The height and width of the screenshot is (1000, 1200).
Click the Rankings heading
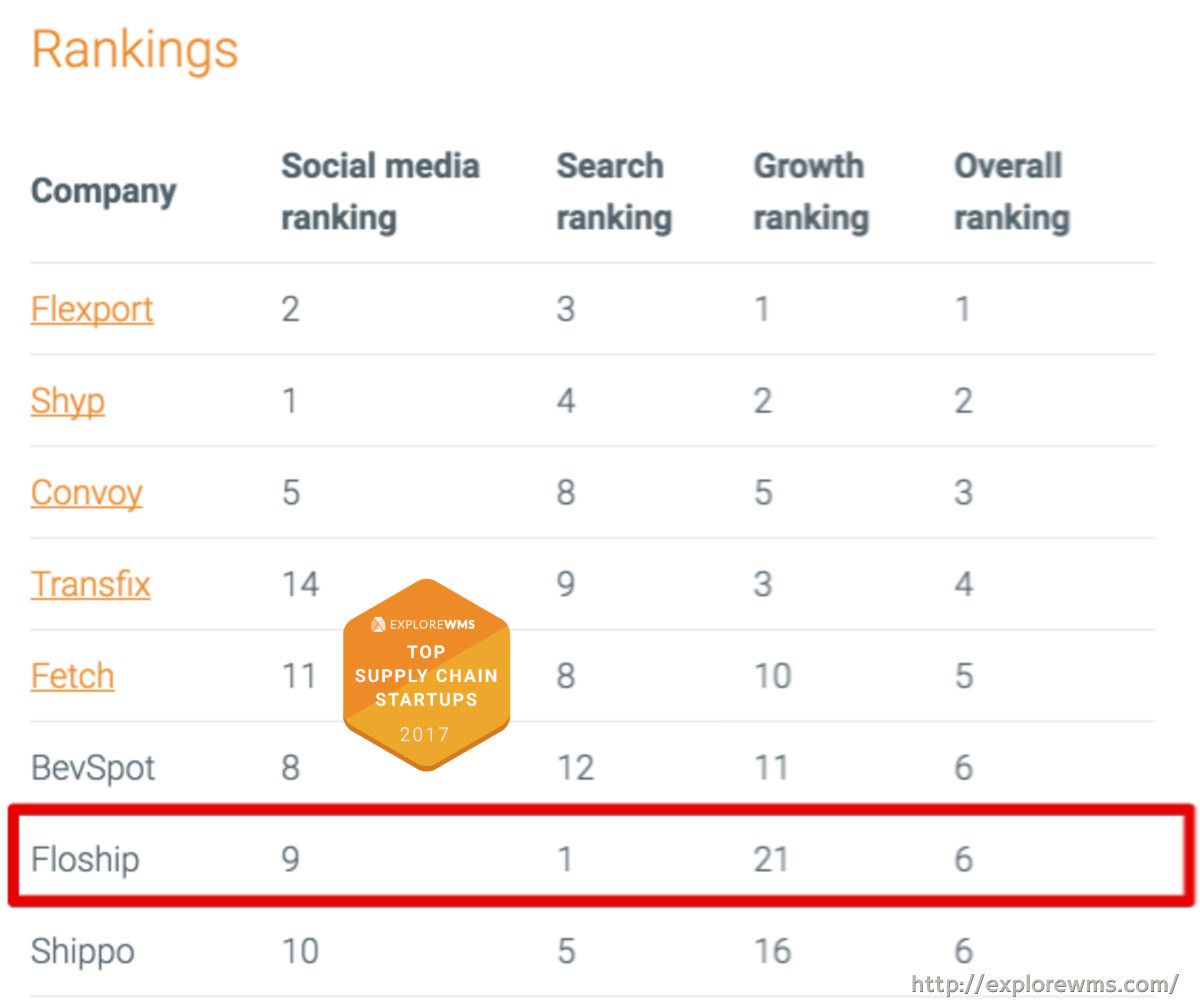tap(135, 49)
